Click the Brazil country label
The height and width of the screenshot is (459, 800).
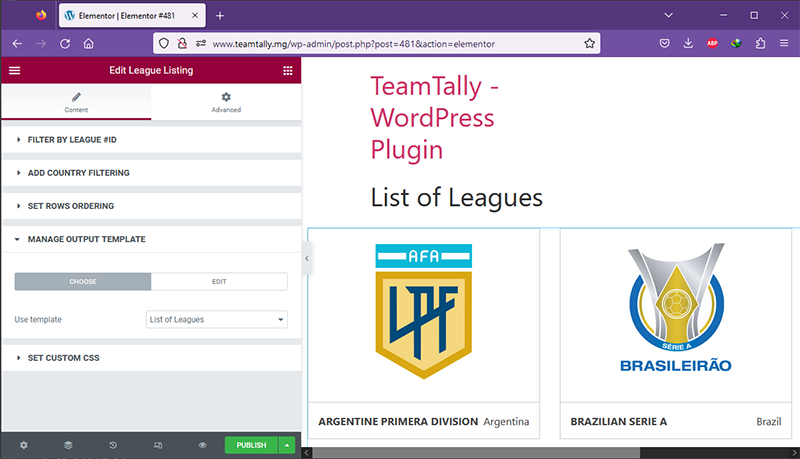[769, 422]
